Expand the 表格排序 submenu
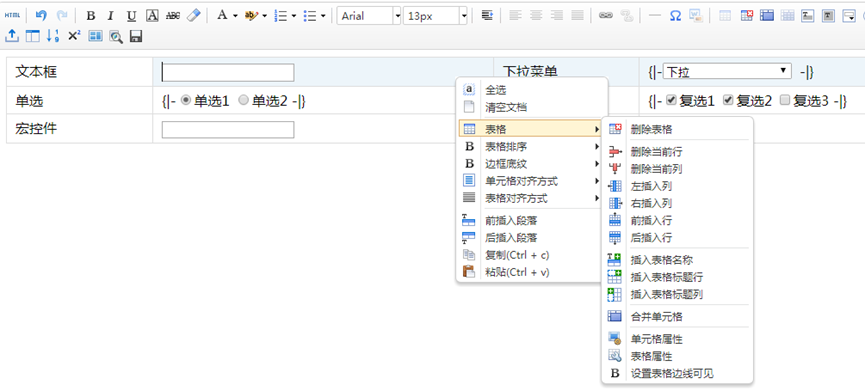This screenshot has height=391, width=865. pyautogui.click(x=530, y=147)
